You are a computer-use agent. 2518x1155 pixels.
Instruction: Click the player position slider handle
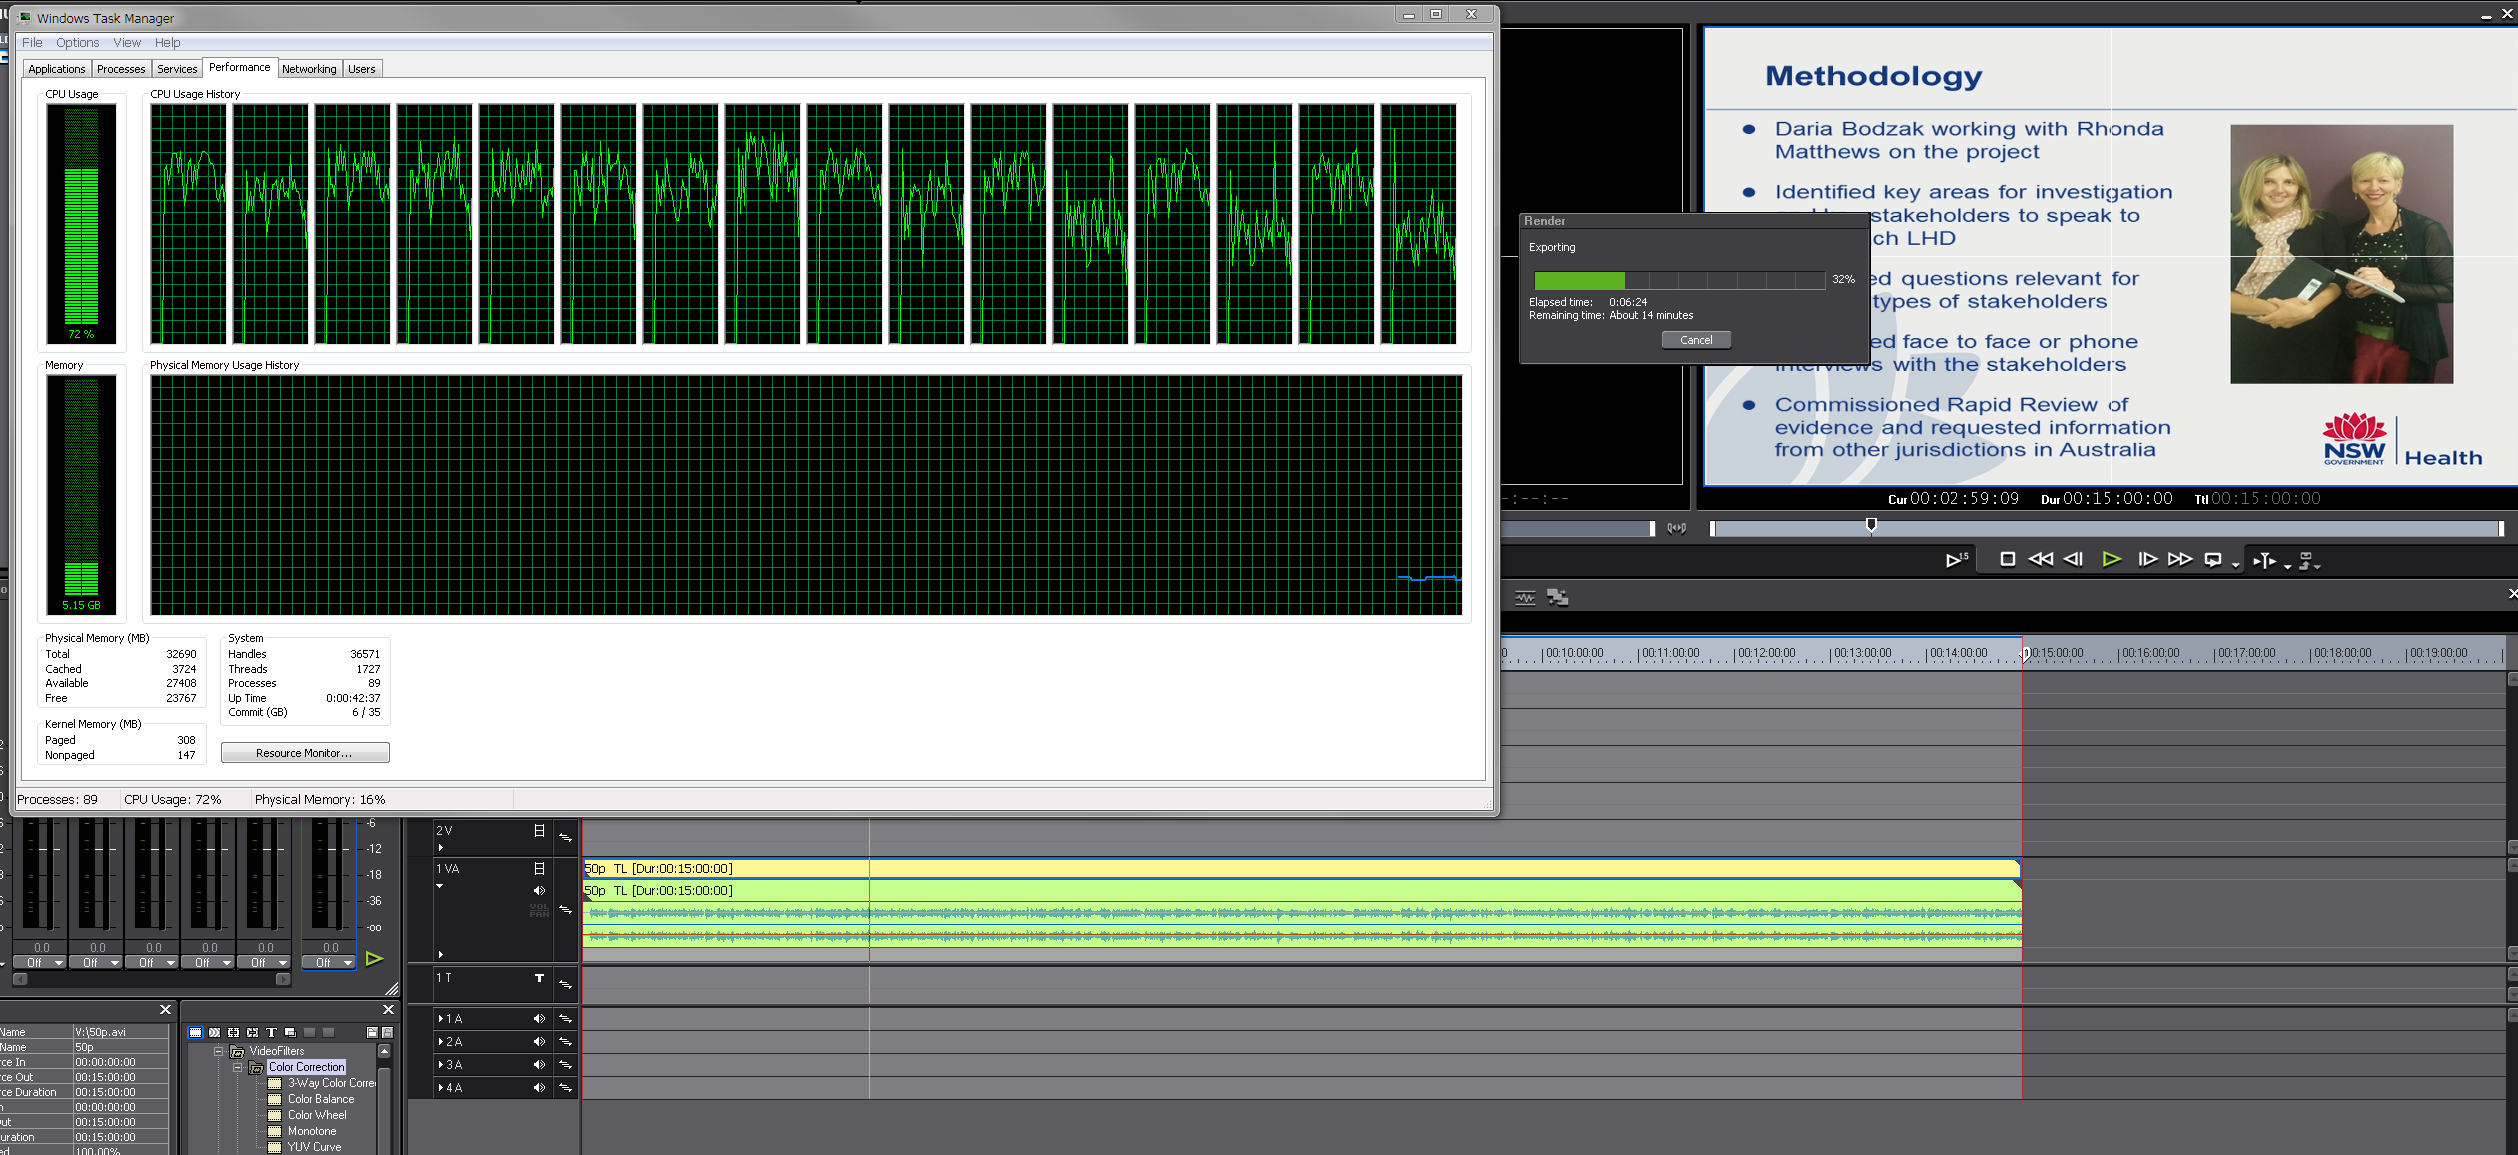pos(1871,526)
